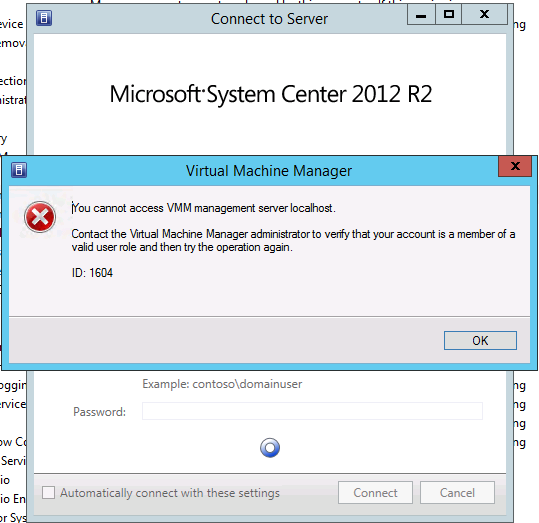Click the Microsoft System Center 2012 R2 heading
The width and height of the screenshot is (539, 523).
pyautogui.click(x=271, y=94)
